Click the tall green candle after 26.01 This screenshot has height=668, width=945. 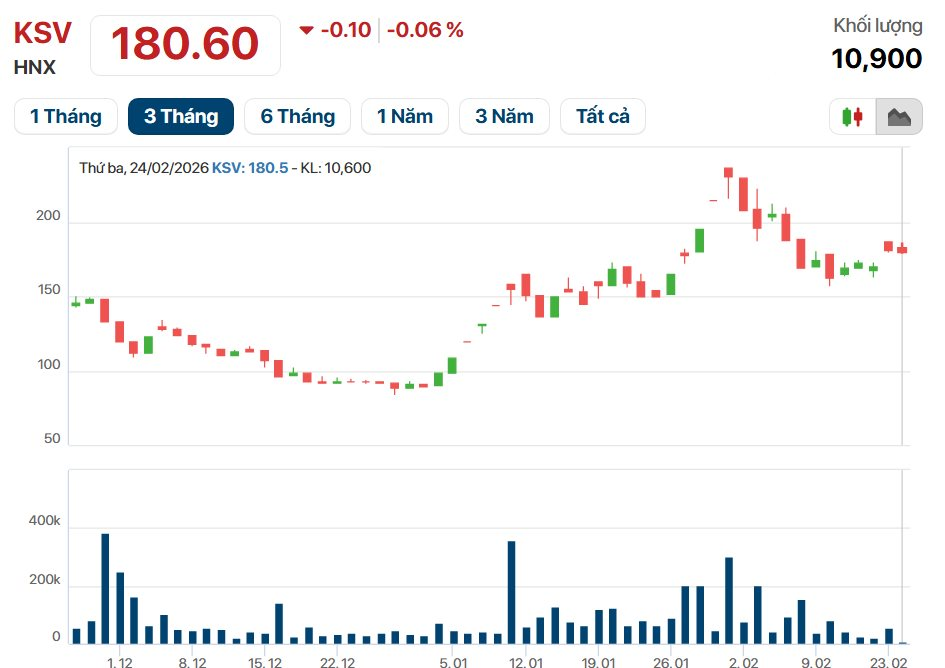coord(700,240)
